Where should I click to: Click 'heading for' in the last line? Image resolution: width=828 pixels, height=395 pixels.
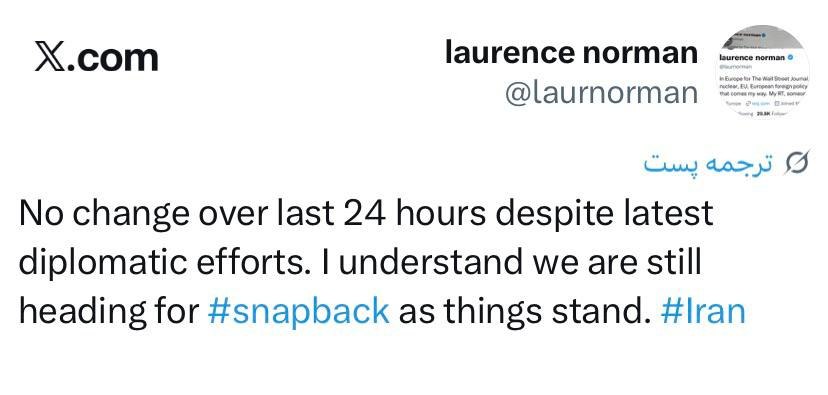coord(108,312)
